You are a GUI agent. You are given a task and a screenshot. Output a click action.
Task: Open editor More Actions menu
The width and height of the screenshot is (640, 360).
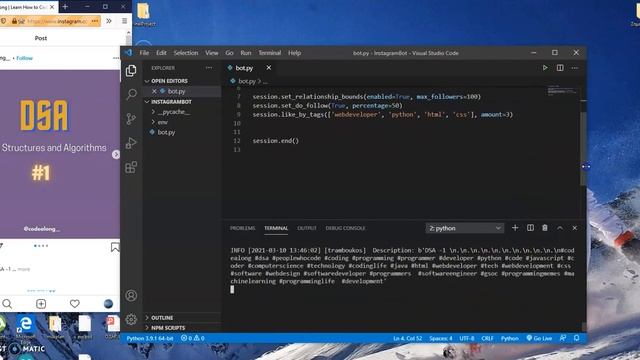[x=575, y=68]
